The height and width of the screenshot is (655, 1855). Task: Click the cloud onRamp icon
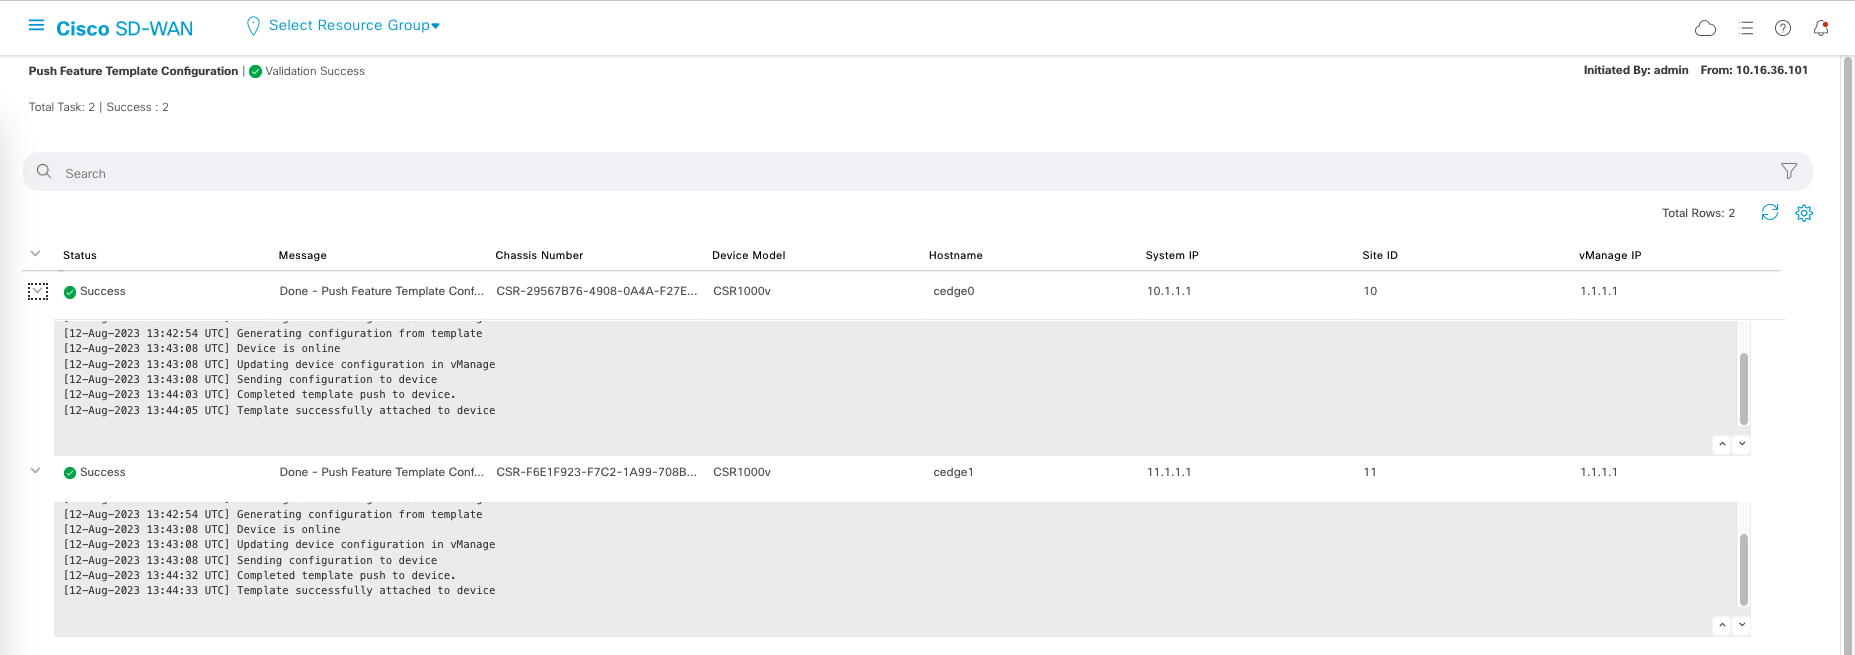(1705, 28)
